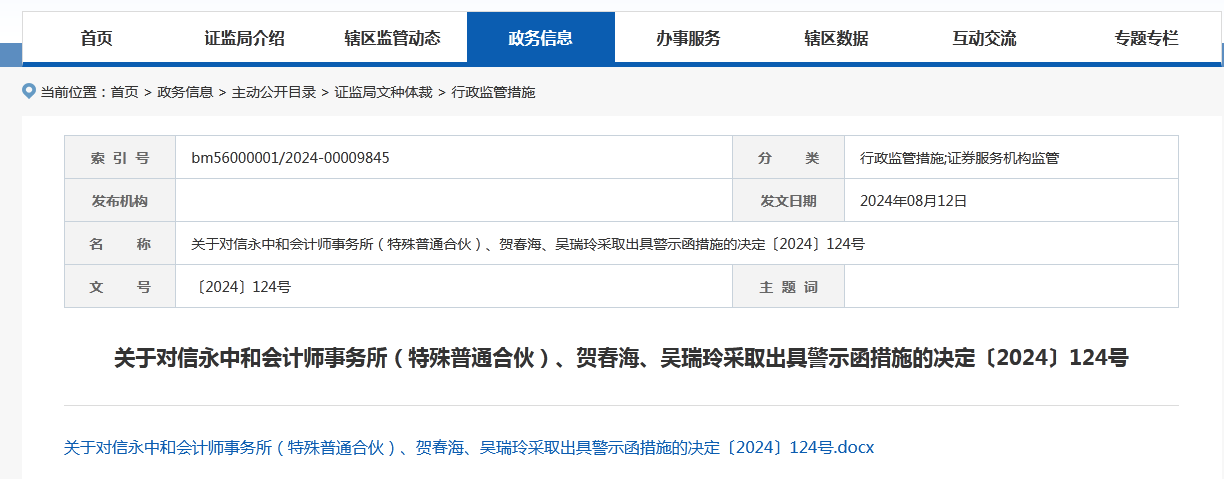Click the location pin icon before 当前位置
1224x479 pixels.
click(29, 91)
